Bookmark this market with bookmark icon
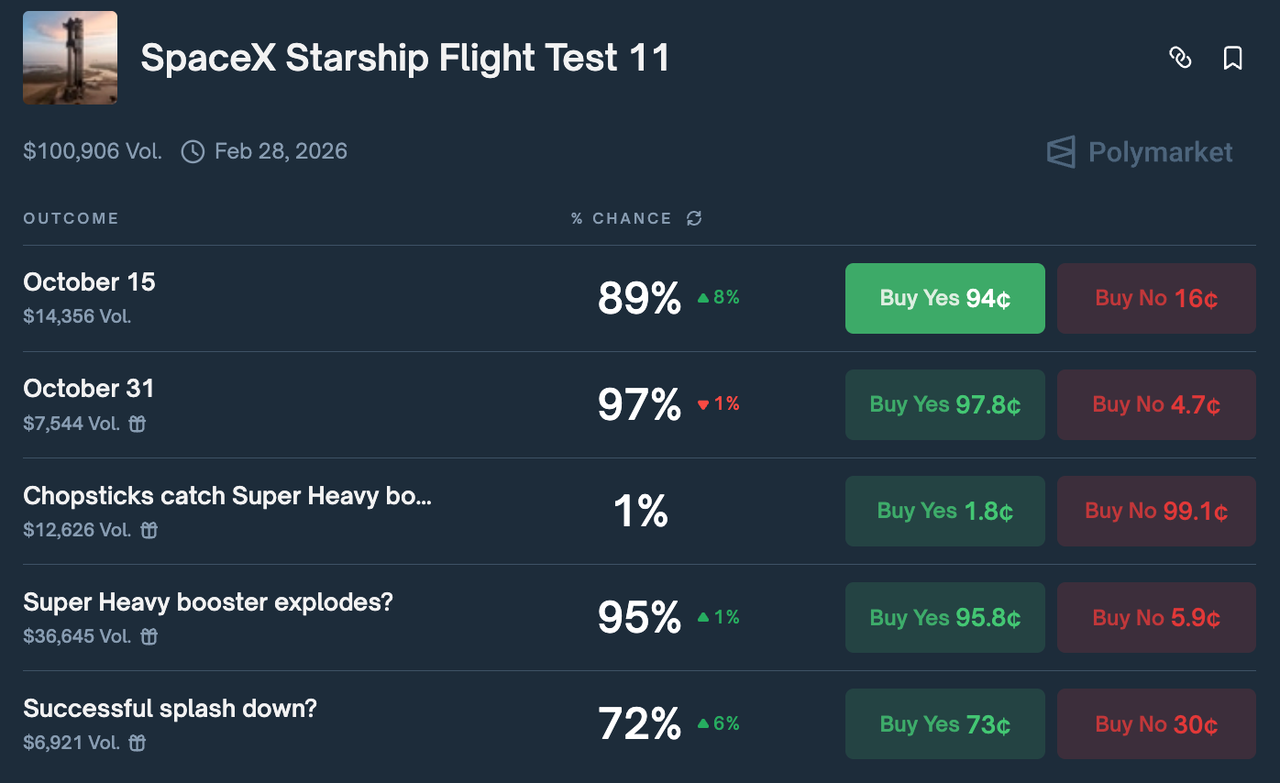 click(x=1233, y=58)
